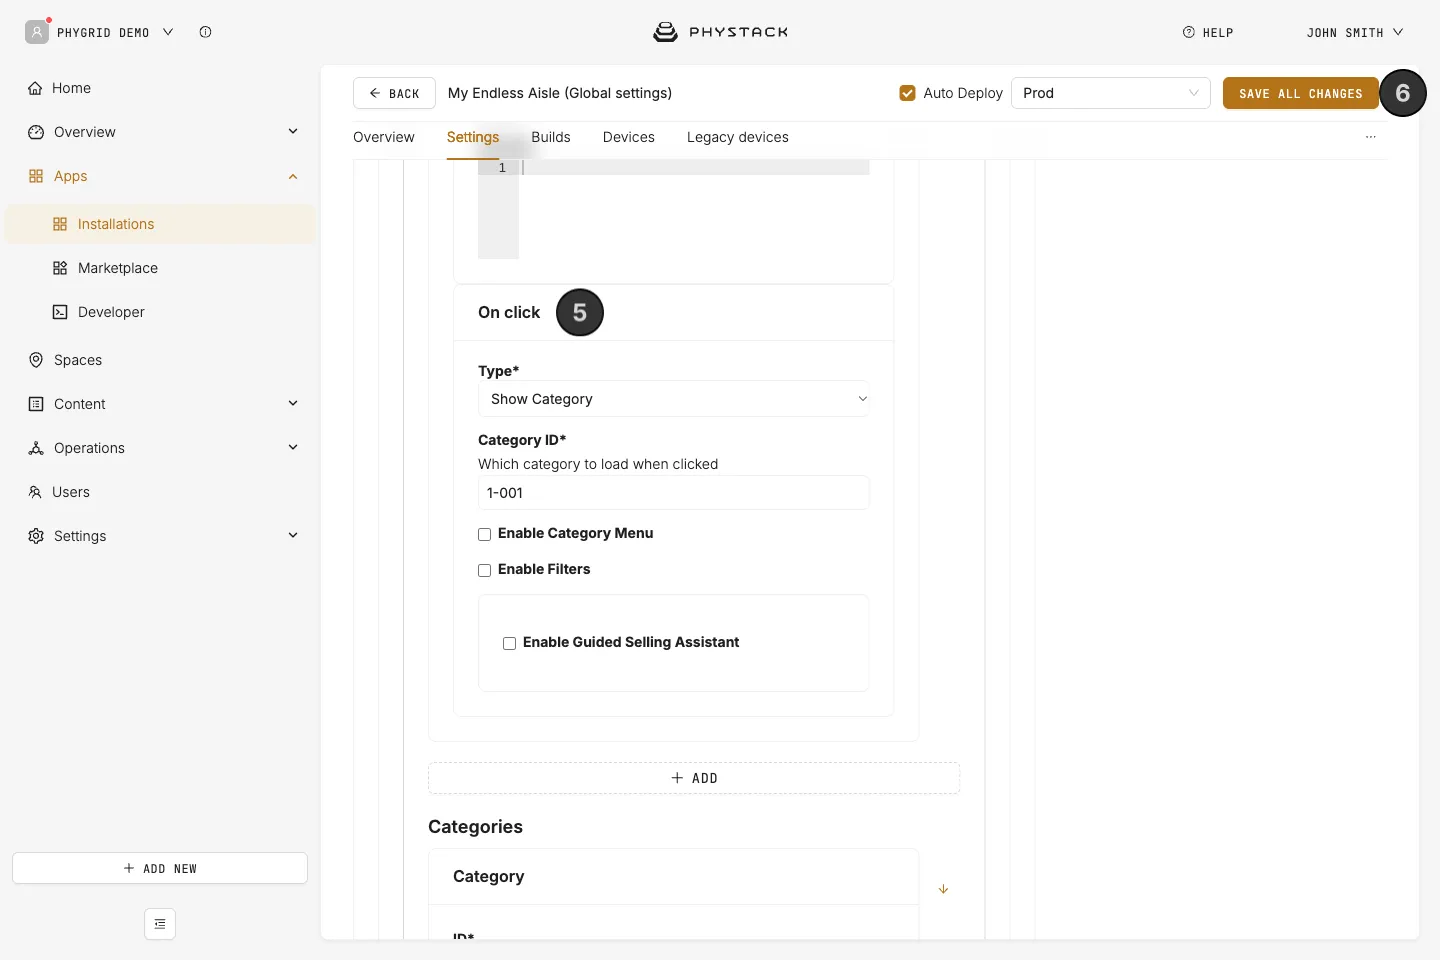Click the Add New button in sidebar
Screen dimensions: 1440x960
pos(160,868)
